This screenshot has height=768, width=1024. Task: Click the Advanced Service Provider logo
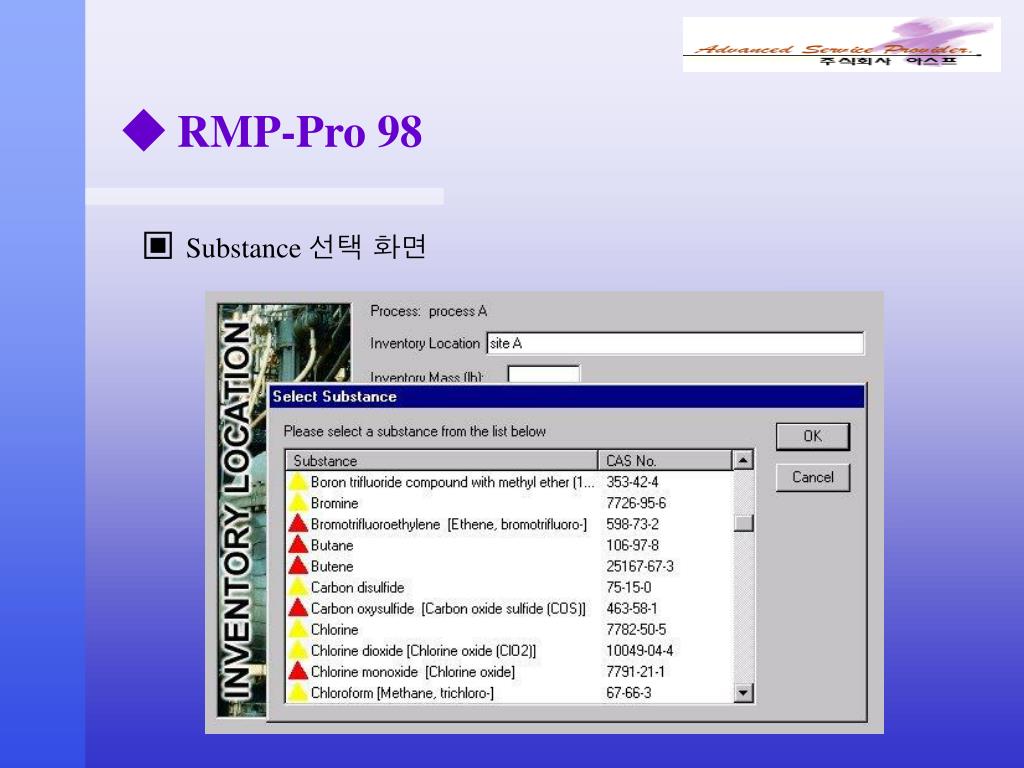pyautogui.click(x=841, y=44)
